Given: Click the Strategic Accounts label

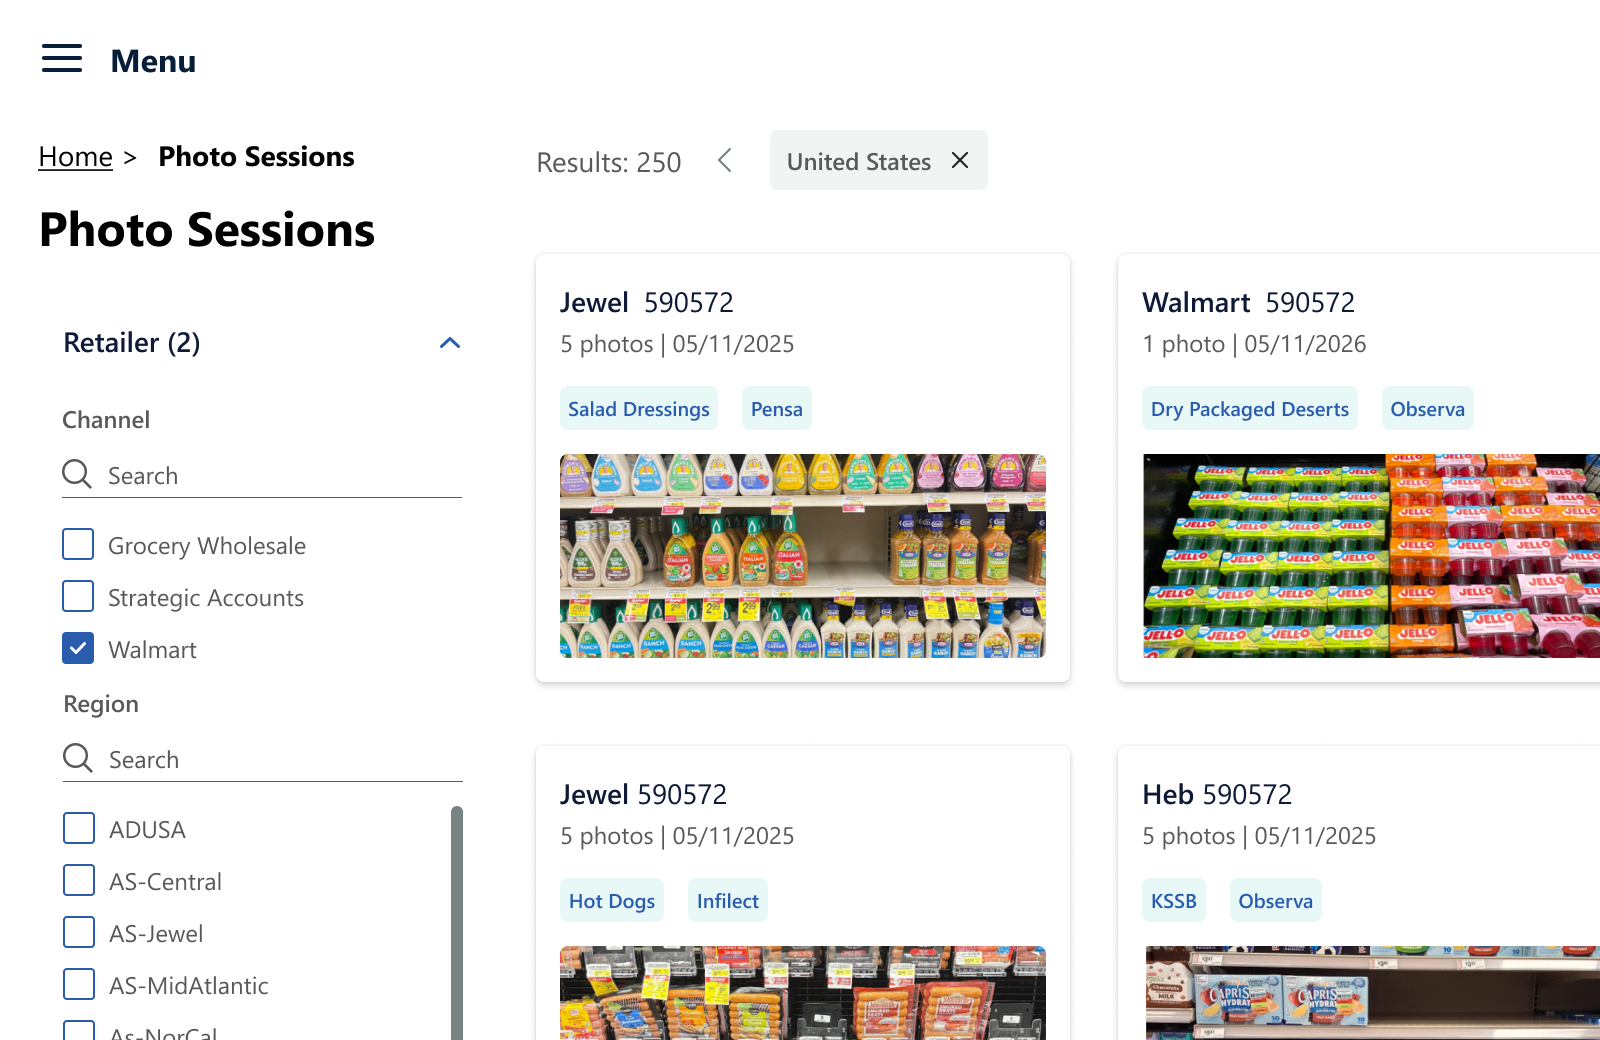Looking at the screenshot, I should click(206, 598).
